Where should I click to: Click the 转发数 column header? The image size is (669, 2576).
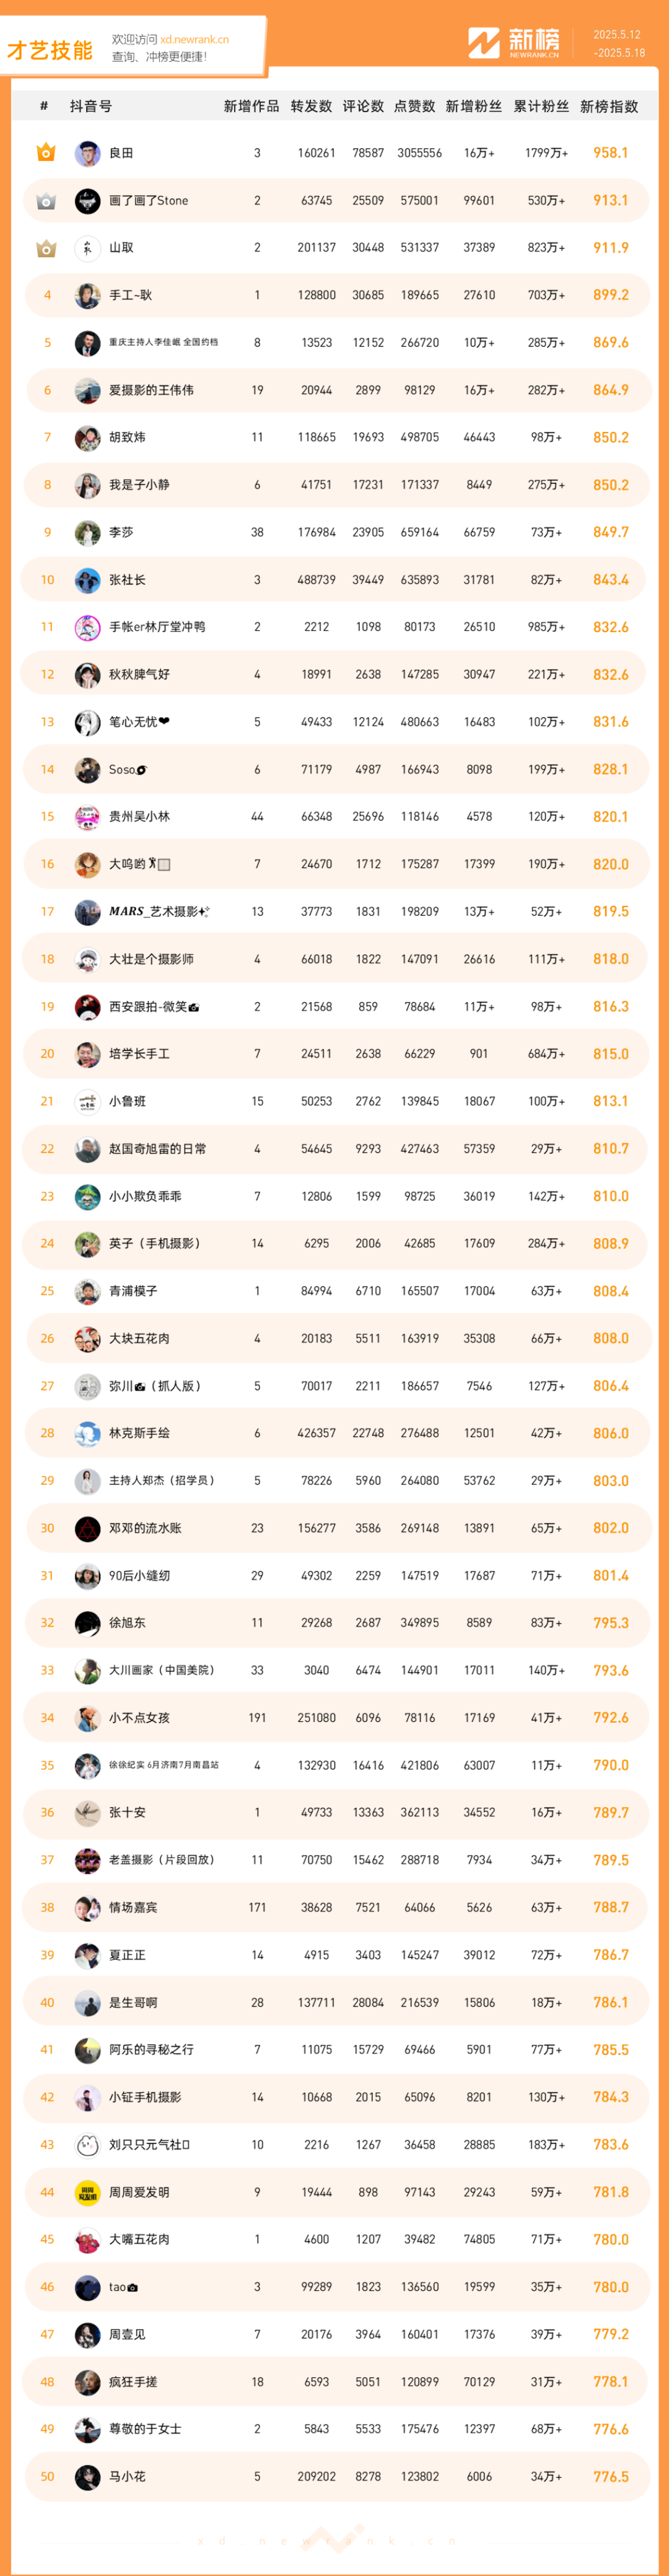pyautogui.click(x=311, y=106)
